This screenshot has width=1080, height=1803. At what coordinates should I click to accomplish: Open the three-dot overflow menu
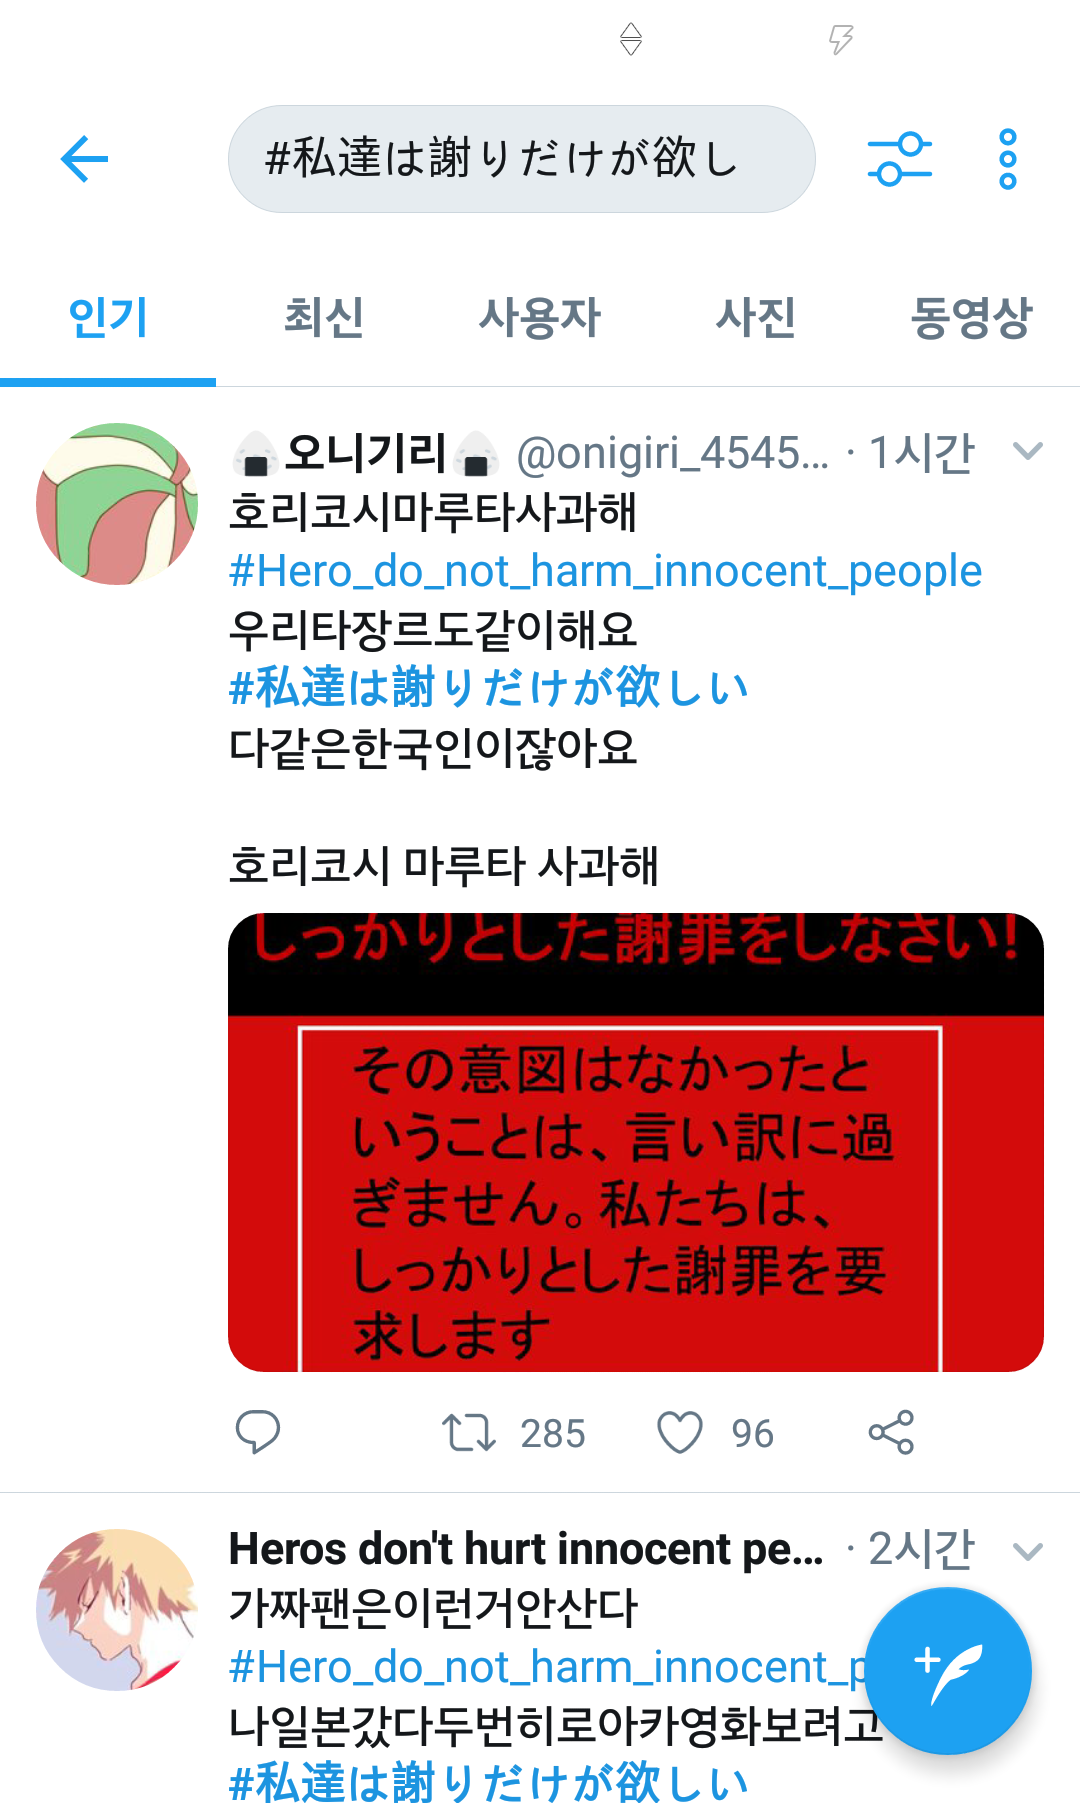click(x=1008, y=159)
